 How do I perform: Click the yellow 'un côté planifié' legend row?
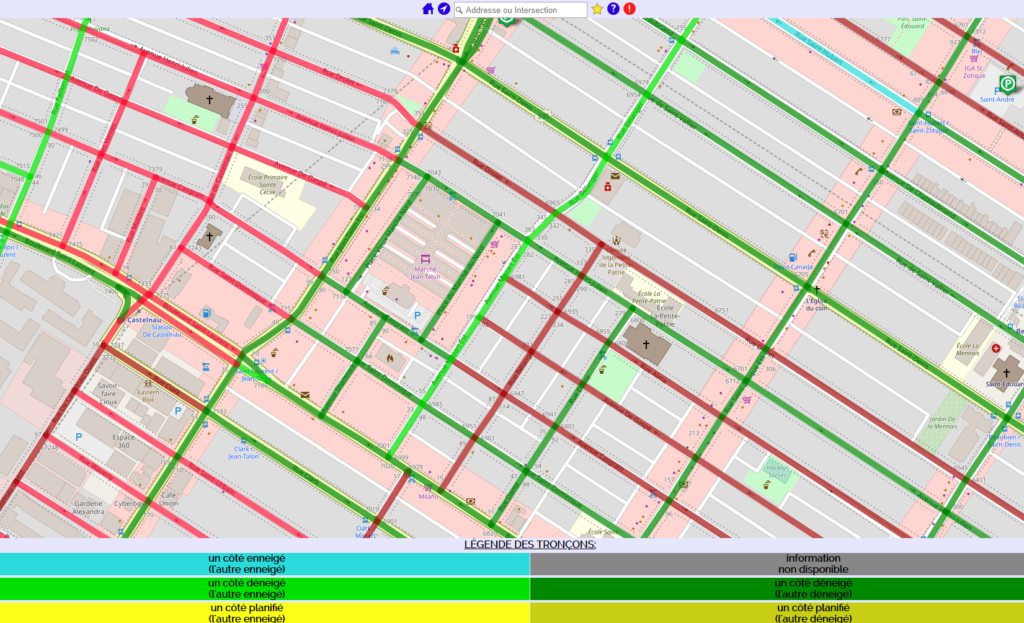(x=264, y=612)
